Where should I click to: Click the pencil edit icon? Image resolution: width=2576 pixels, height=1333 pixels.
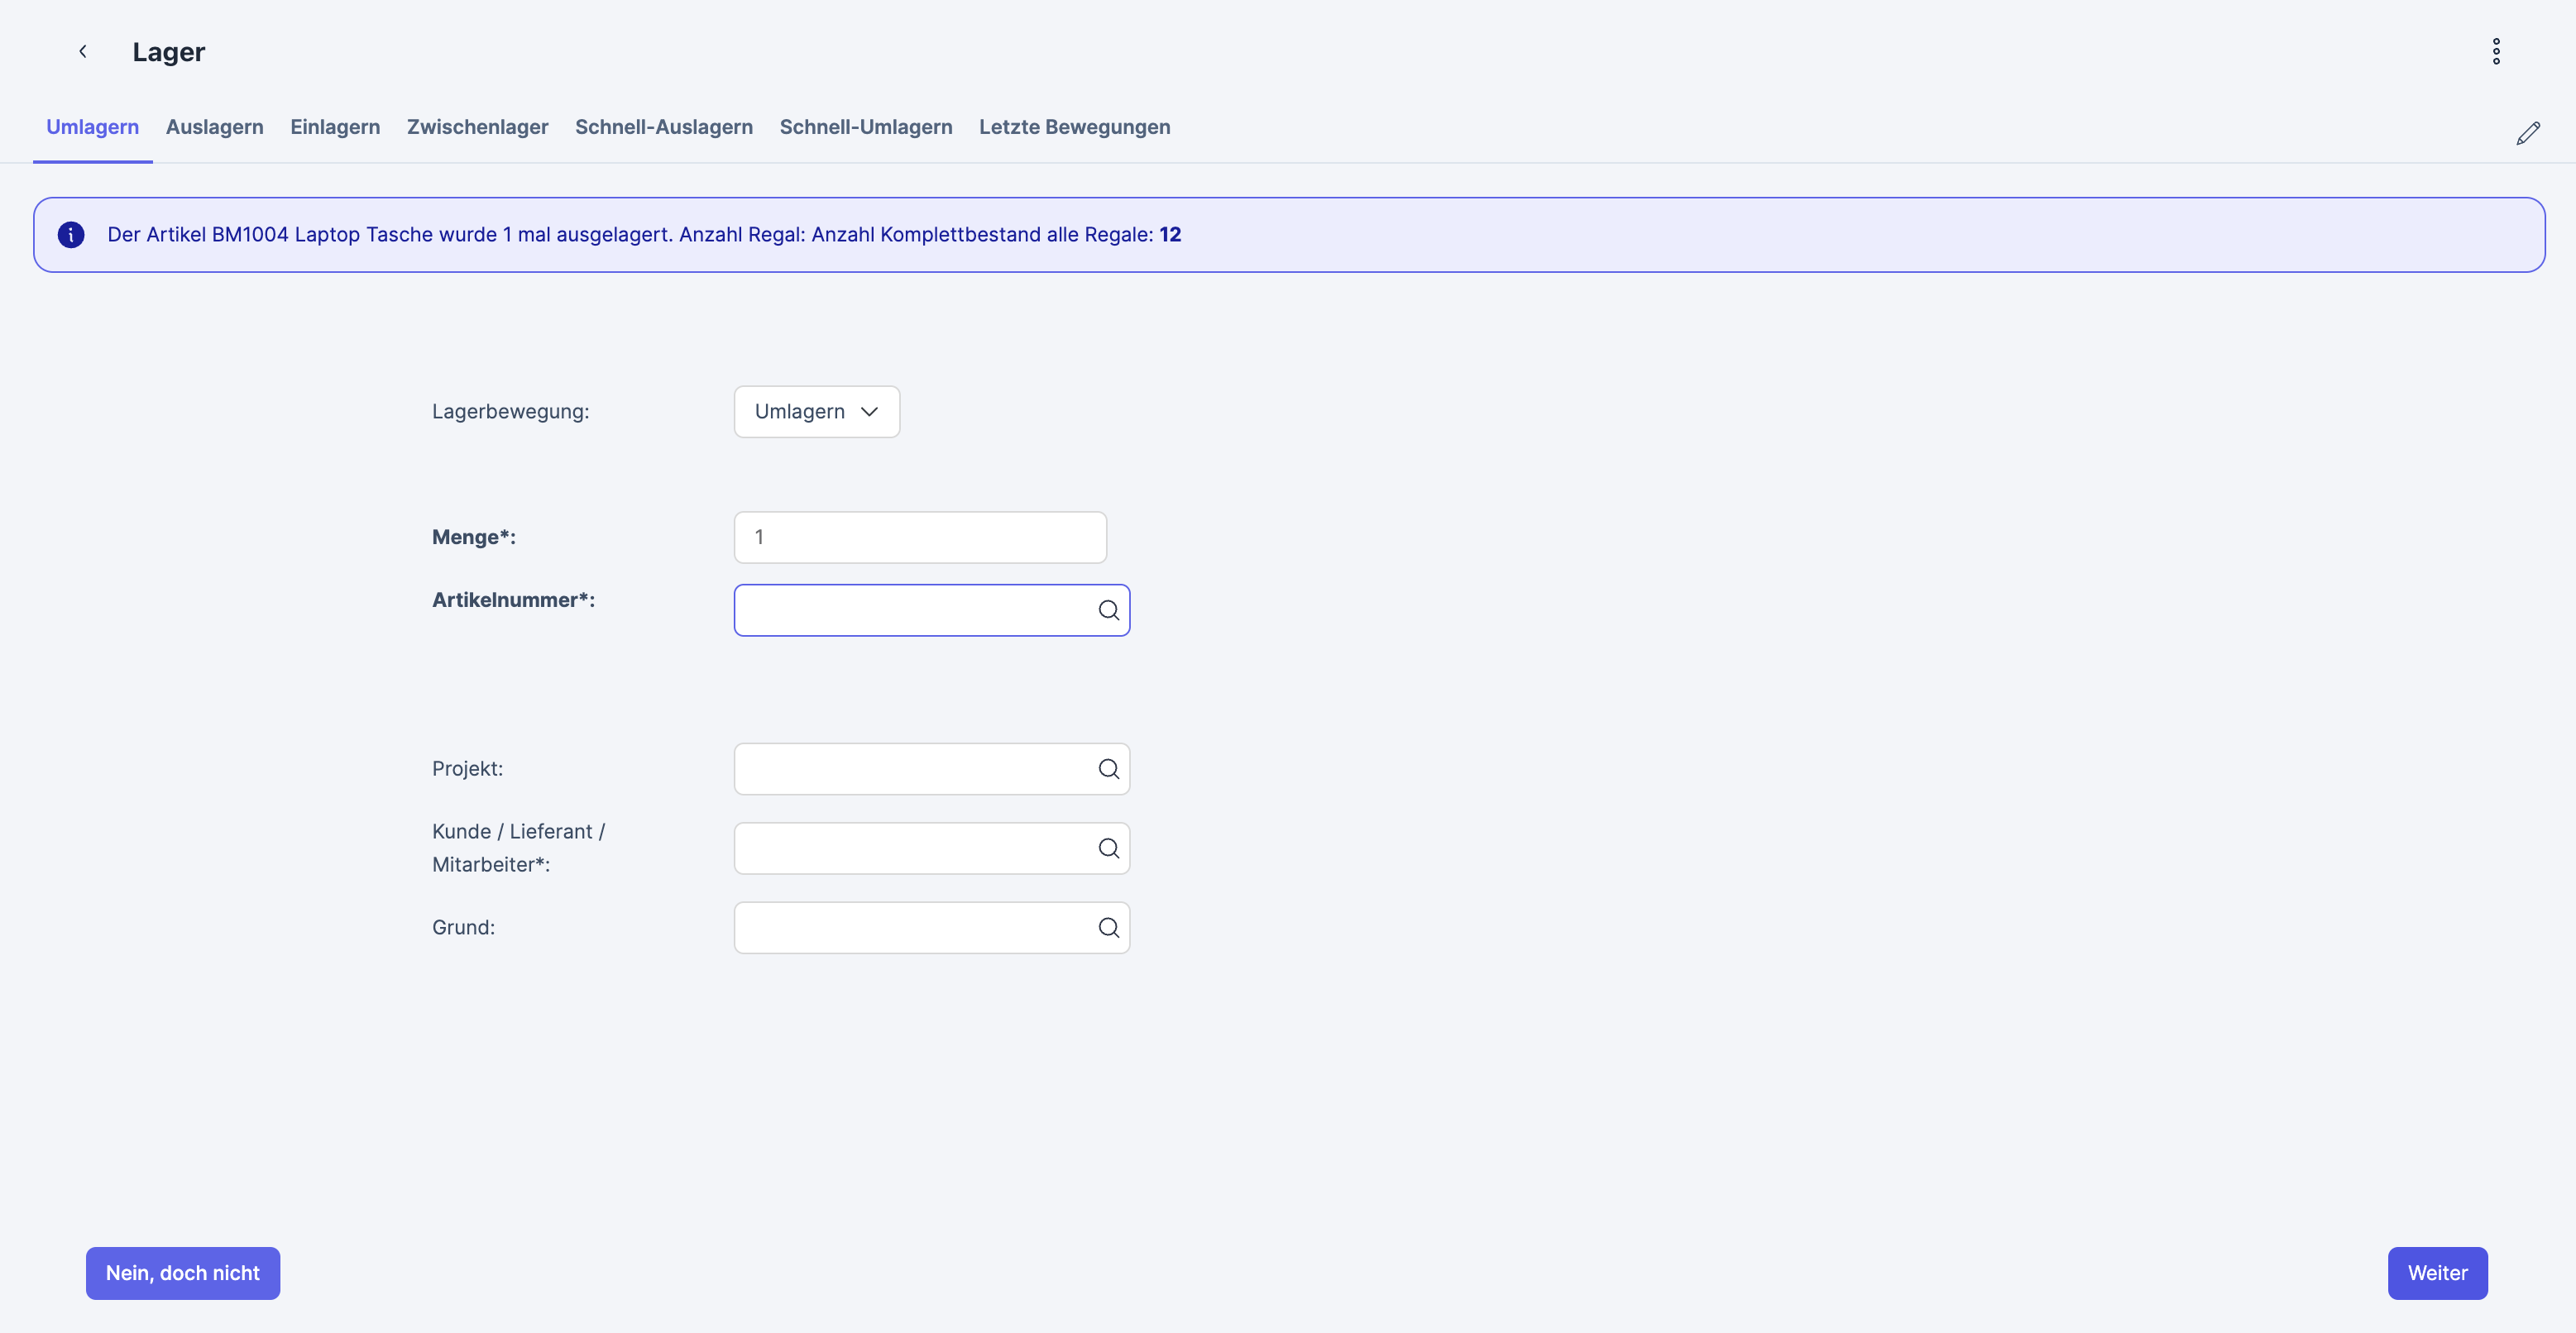click(x=2528, y=133)
